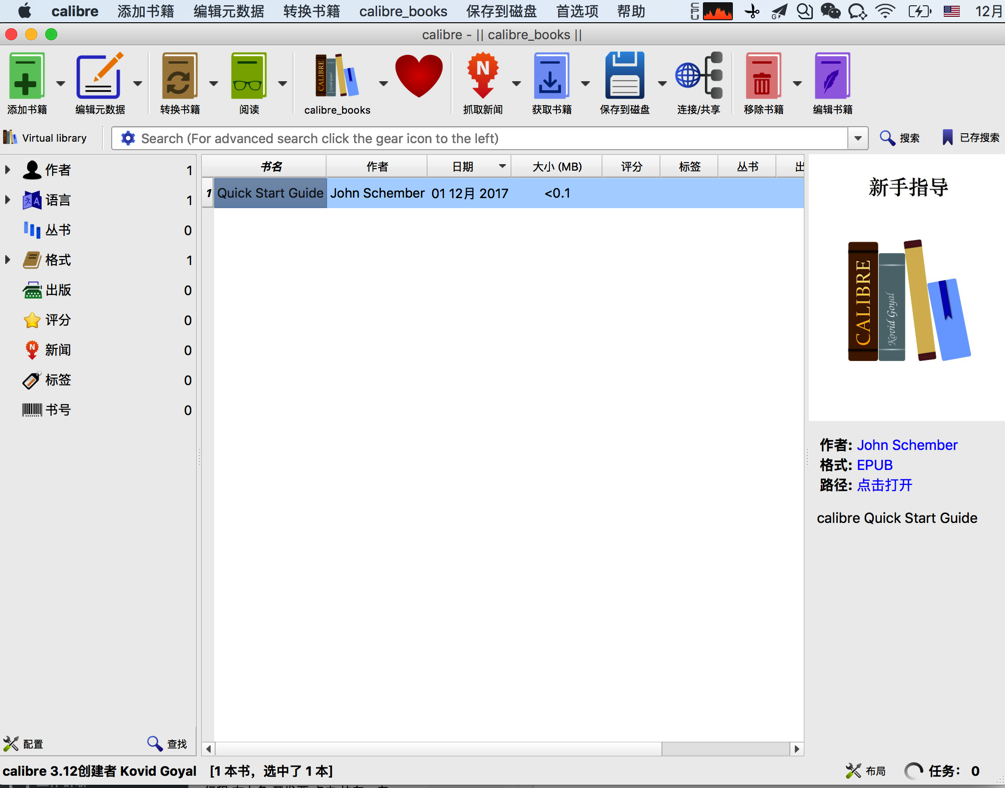Image resolution: width=1005 pixels, height=788 pixels.
Task: Open dropdown arrow next to calibre_books library
Action: (383, 83)
